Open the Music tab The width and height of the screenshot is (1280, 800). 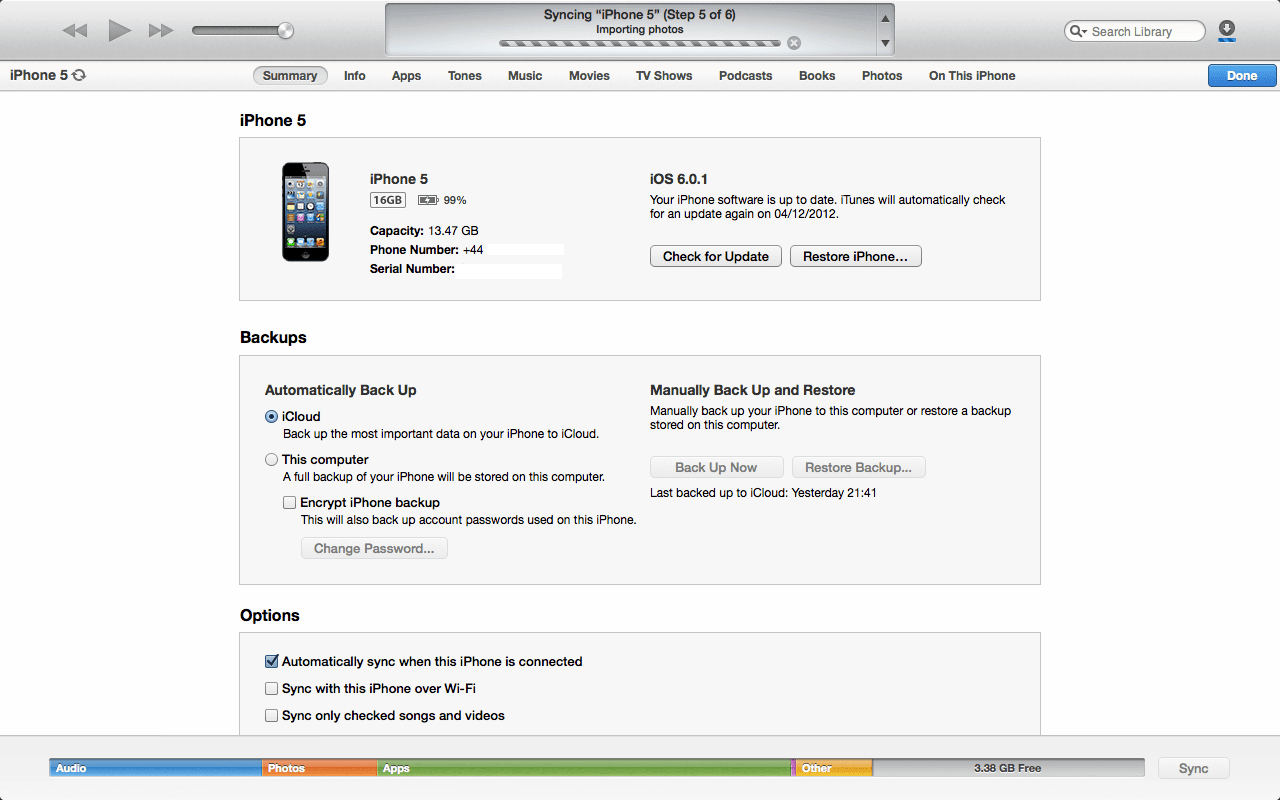(x=525, y=76)
